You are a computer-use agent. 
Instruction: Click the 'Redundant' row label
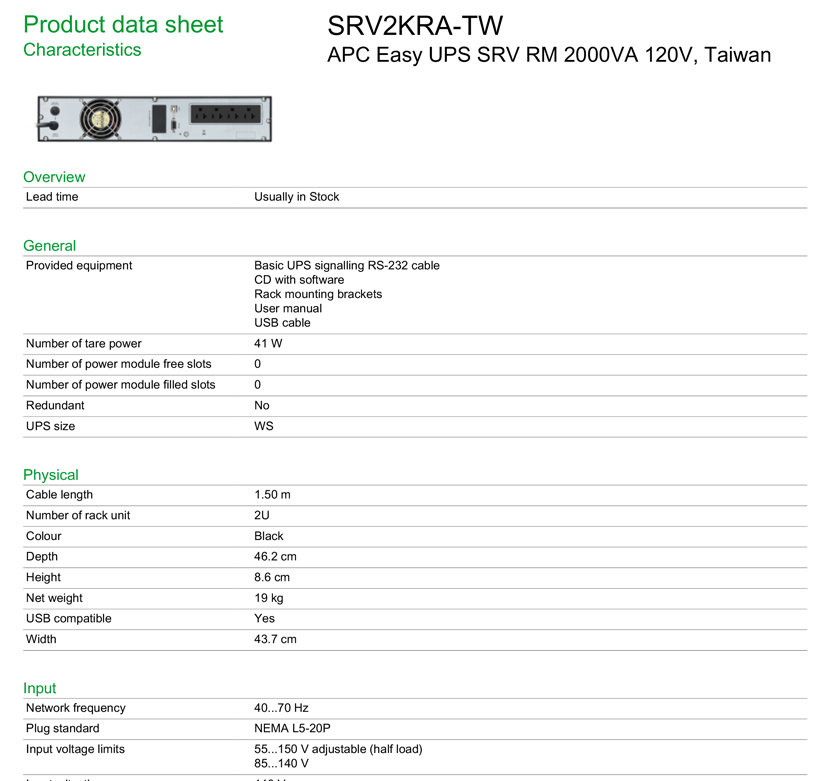[x=55, y=406]
